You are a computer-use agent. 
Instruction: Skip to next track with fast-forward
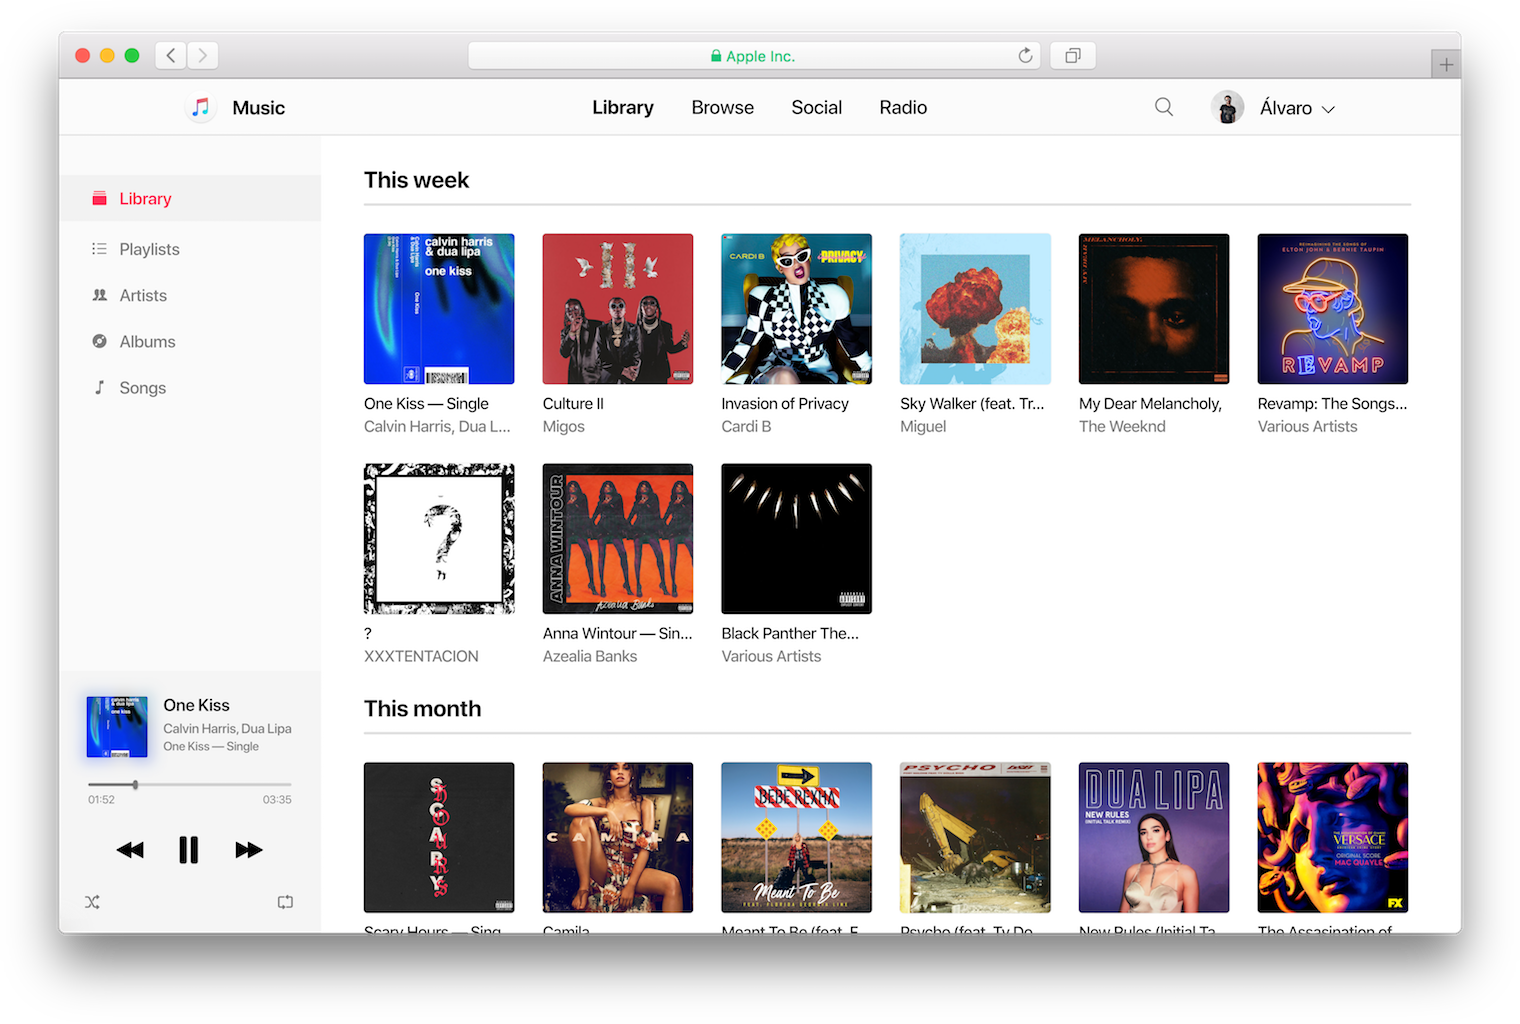click(x=249, y=850)
